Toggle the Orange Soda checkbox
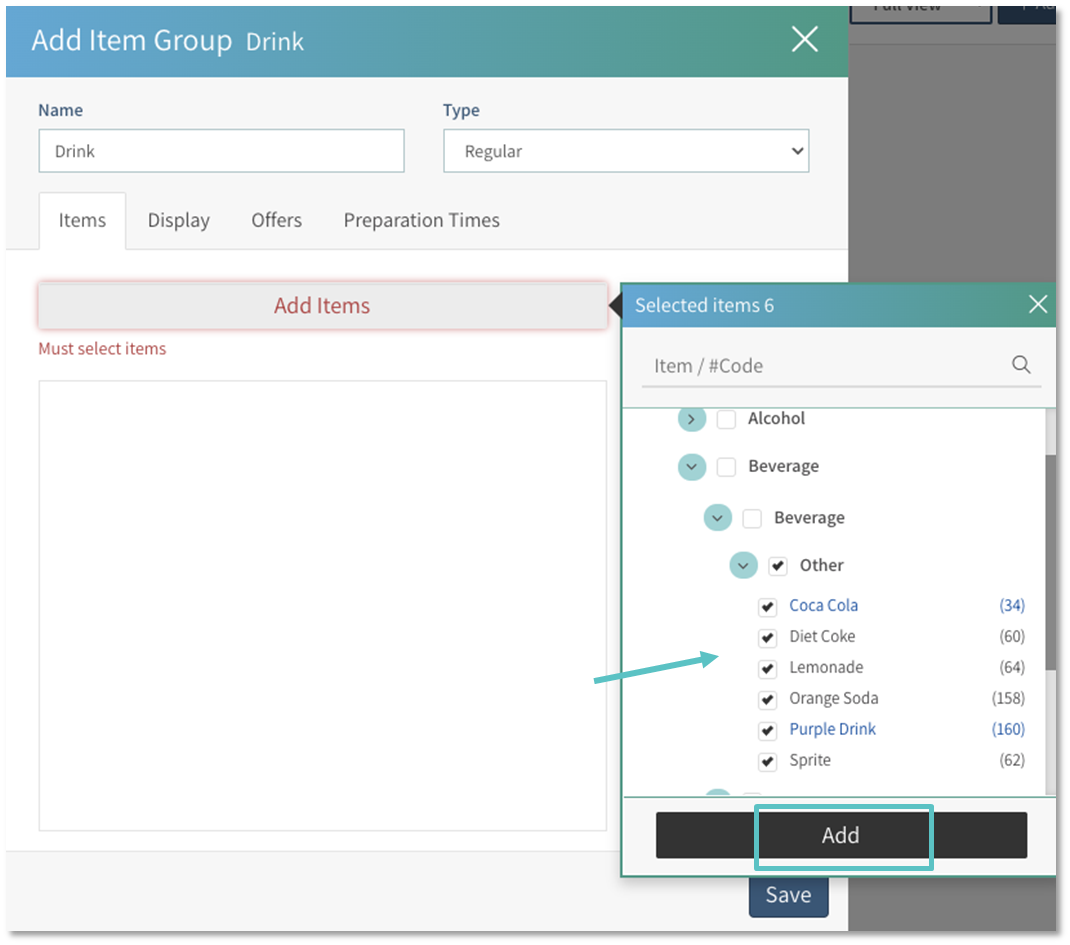The image size is (1070, 945). pos(767,699)
